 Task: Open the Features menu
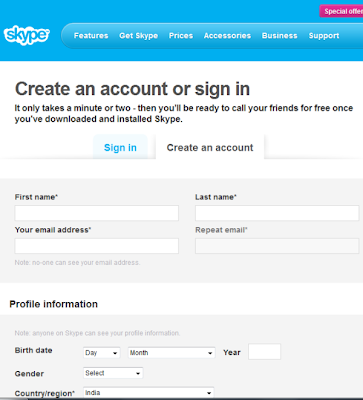tap(91, 36)
